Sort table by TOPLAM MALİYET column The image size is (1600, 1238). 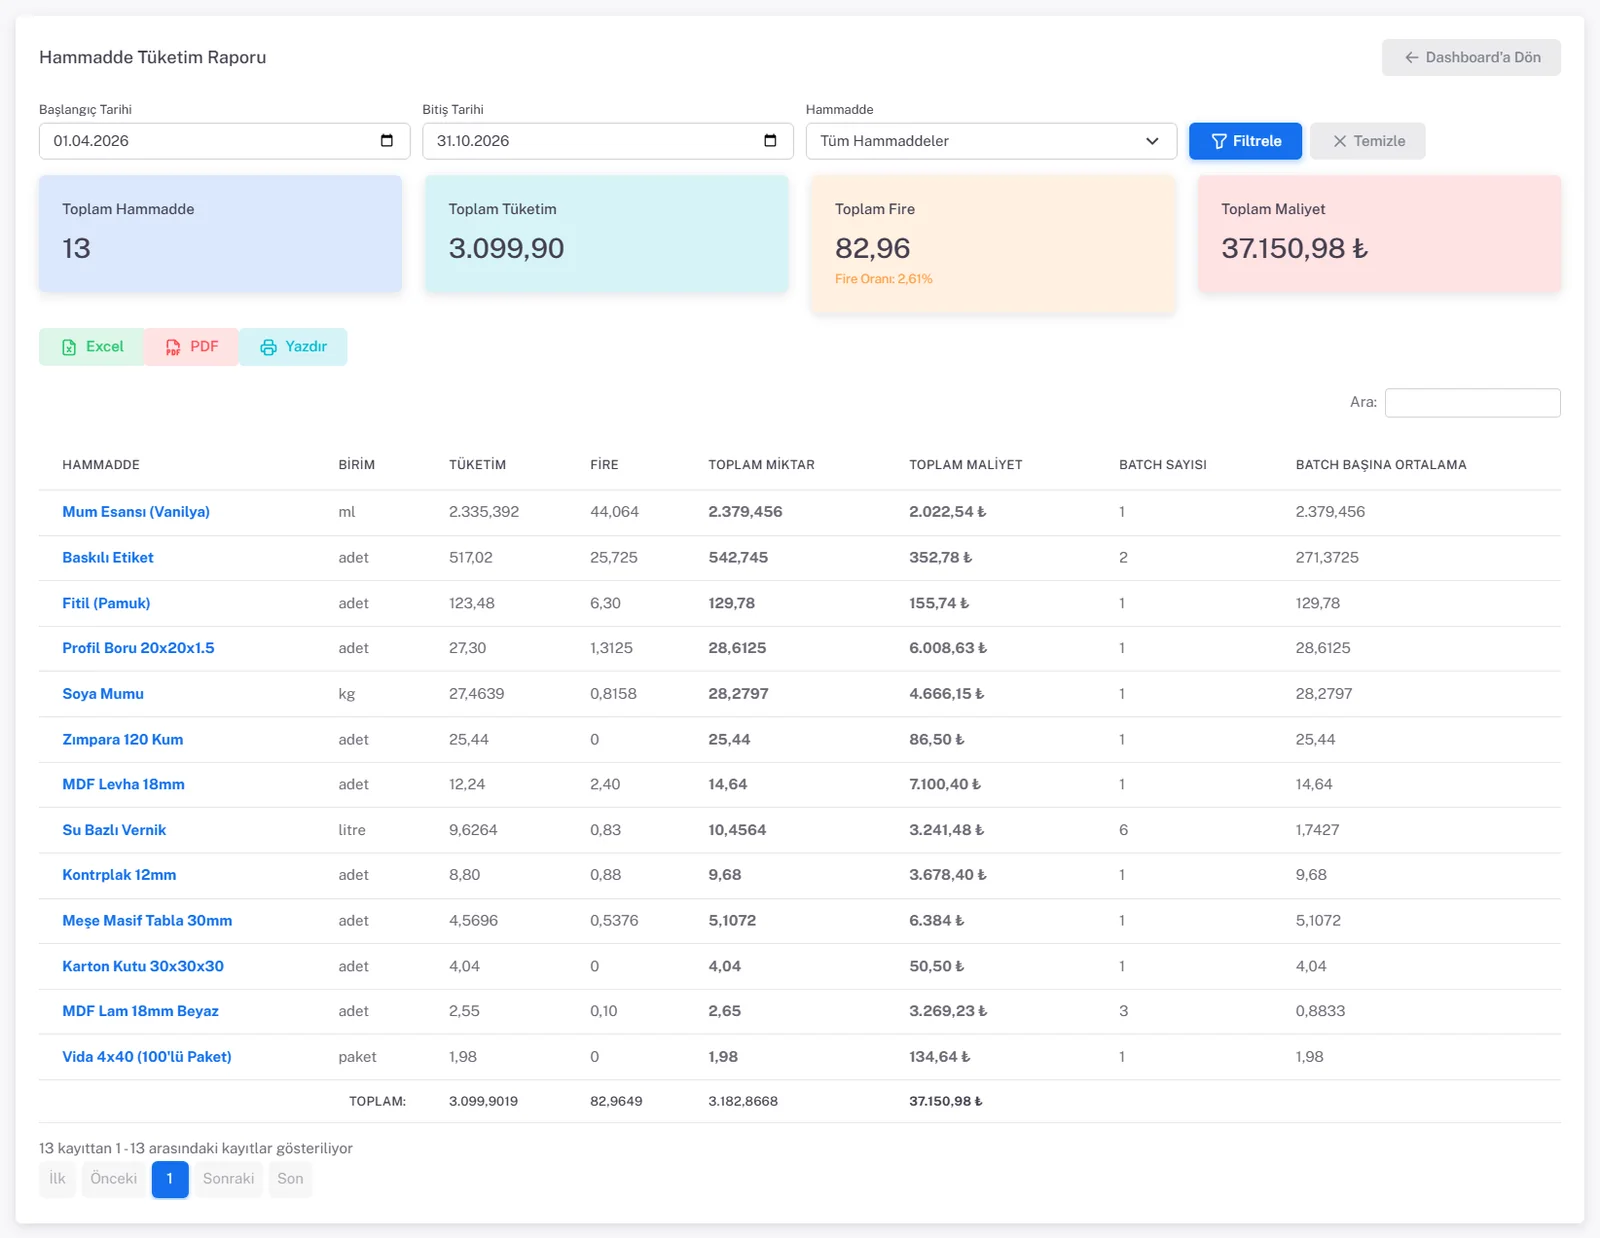pos(965,465)
